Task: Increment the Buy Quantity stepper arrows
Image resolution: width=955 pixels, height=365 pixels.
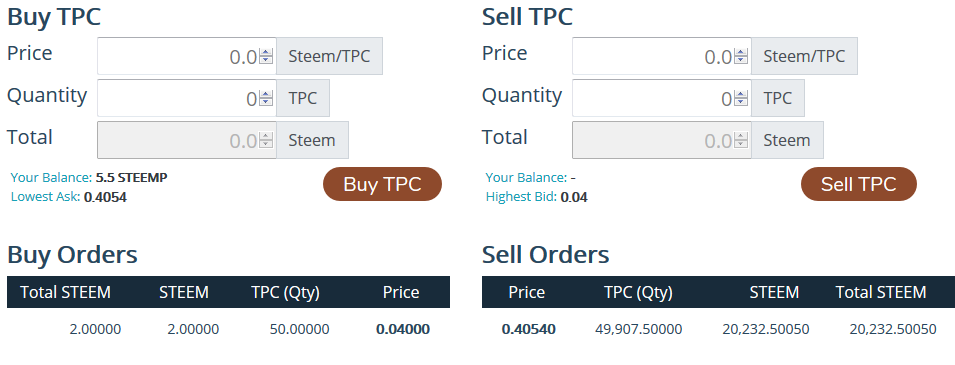Action: (x=266, y=94)
